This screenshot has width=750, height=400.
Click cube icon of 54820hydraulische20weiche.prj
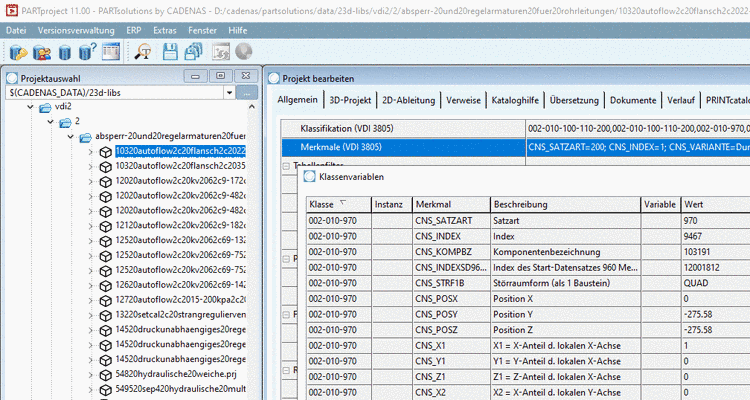105,375
